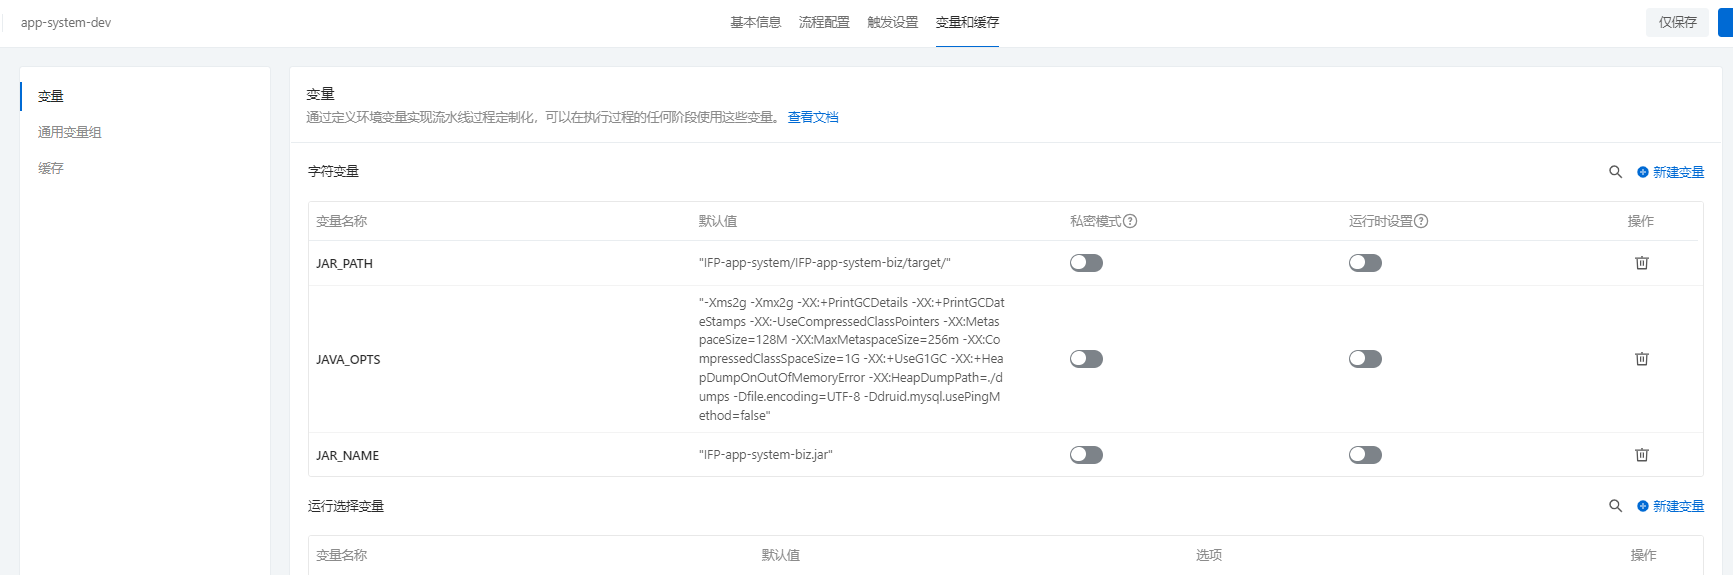
Task: Open the 查看文档 link
Action: (813, 117)
